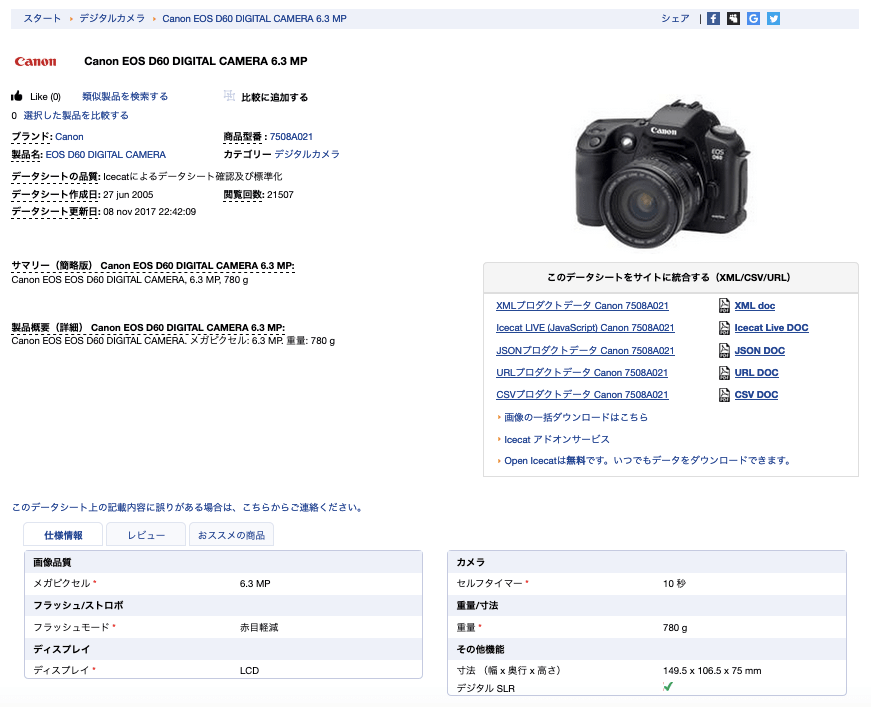Click the thumbs-up Like icon
This screenshot has height=707, width=871.
pyautogui.click(x=17, y=97)
